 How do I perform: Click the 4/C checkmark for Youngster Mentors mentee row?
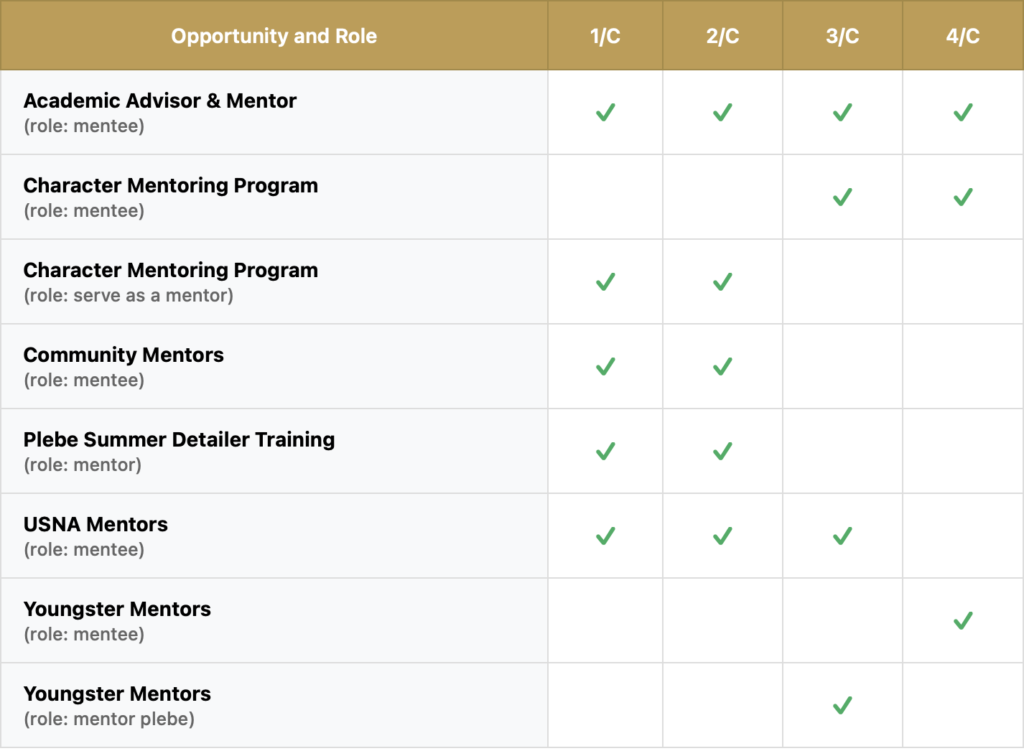click(962, 621)
